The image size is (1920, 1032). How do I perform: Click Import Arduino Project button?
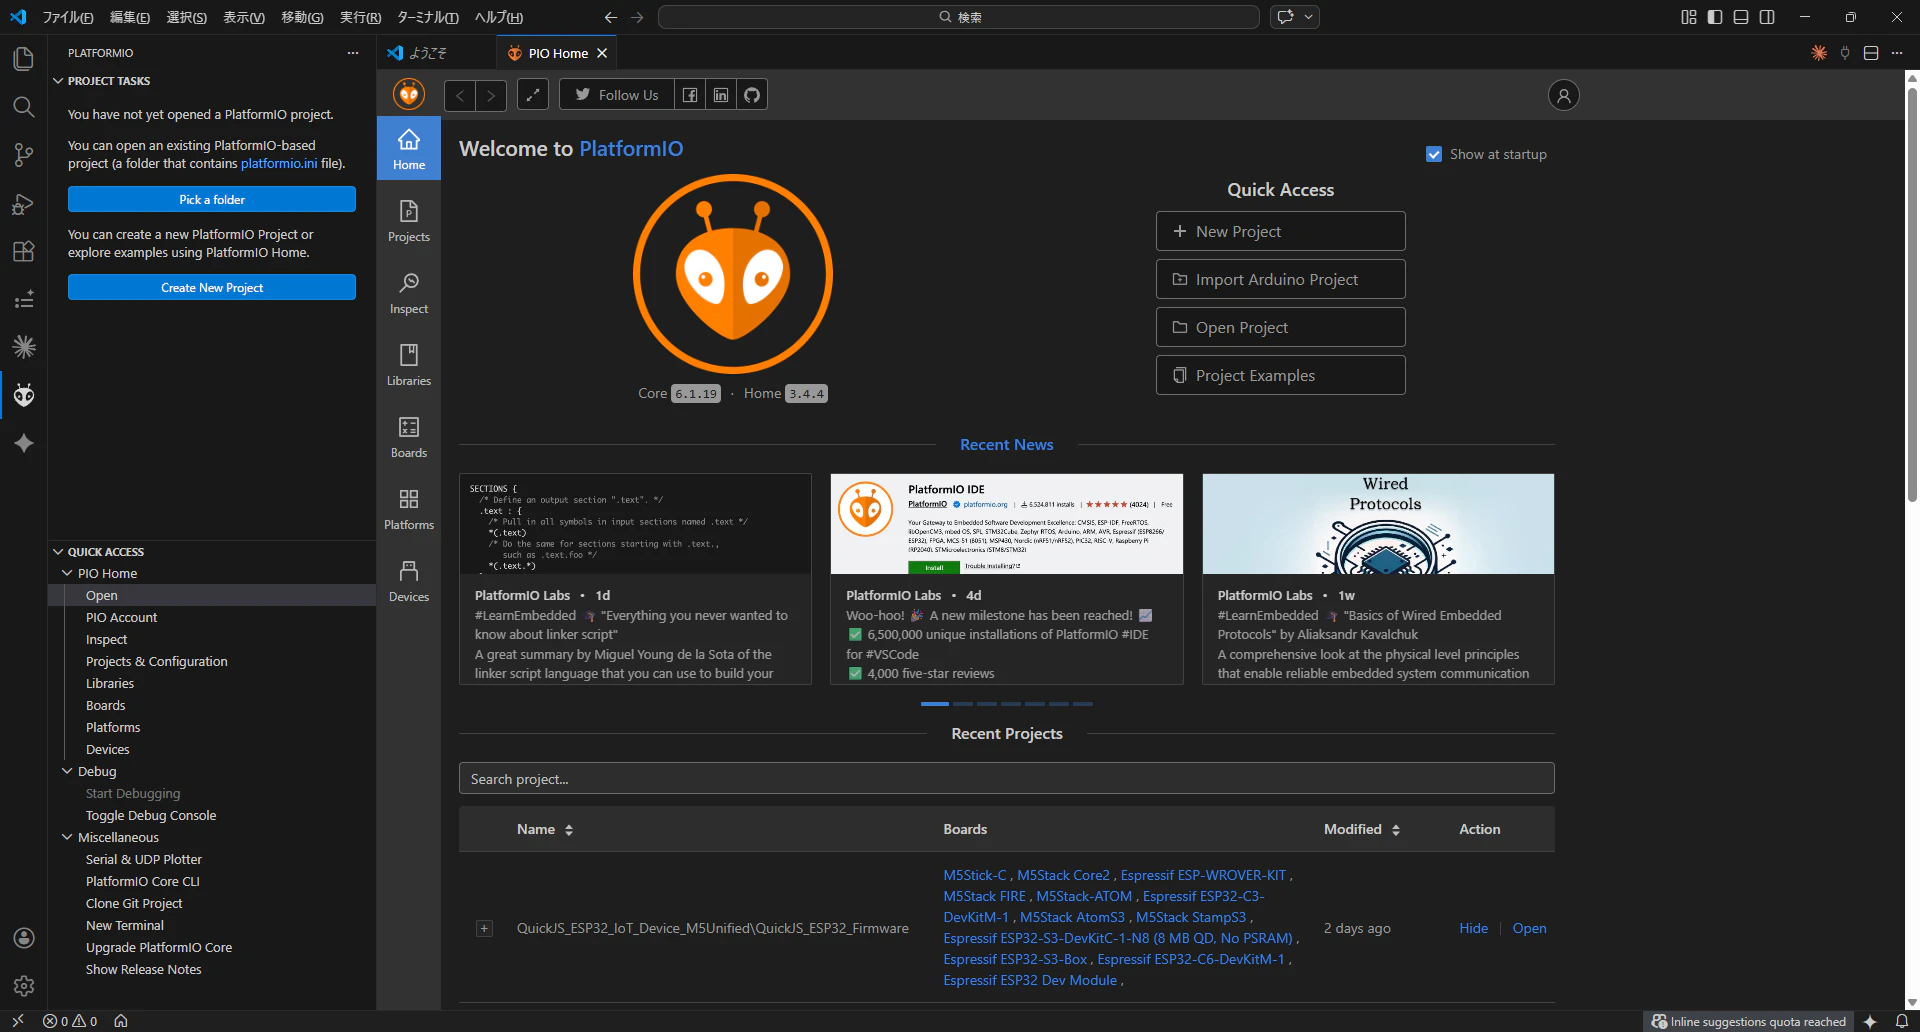[x=1281, y=279]
